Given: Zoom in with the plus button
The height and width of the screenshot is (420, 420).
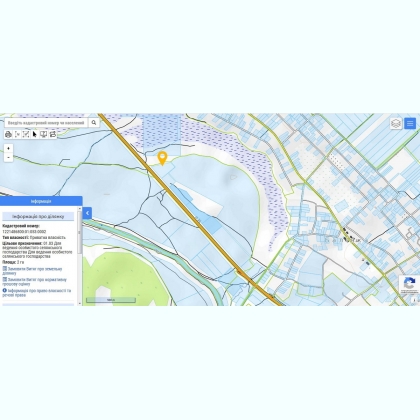Looking at the screenshot, I should pos(8,148).
